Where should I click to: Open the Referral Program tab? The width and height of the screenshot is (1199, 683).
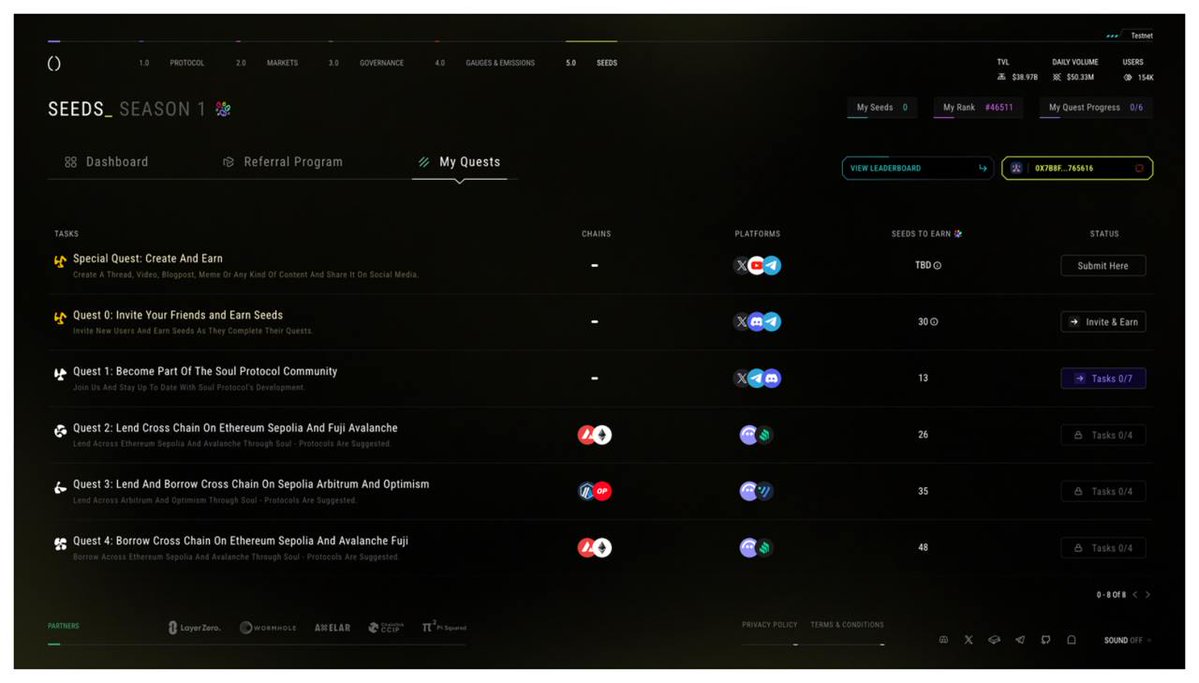[x=283, y=162]
